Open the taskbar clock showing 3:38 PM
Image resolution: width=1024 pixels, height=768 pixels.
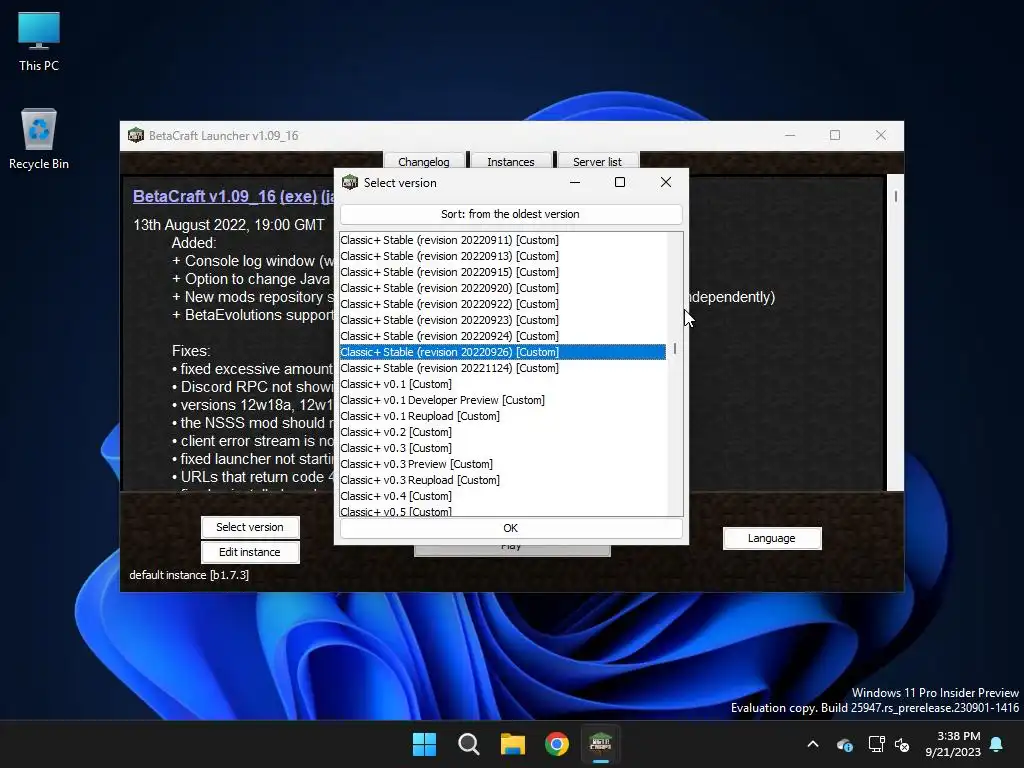[x=953, y=744]
